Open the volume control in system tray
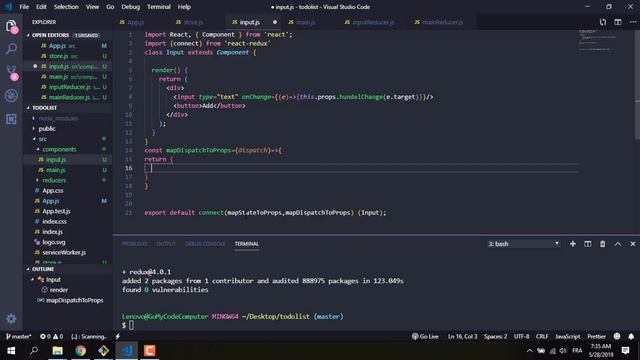The width and height of the screenshot is (640, 360). [x=563, y=351]
